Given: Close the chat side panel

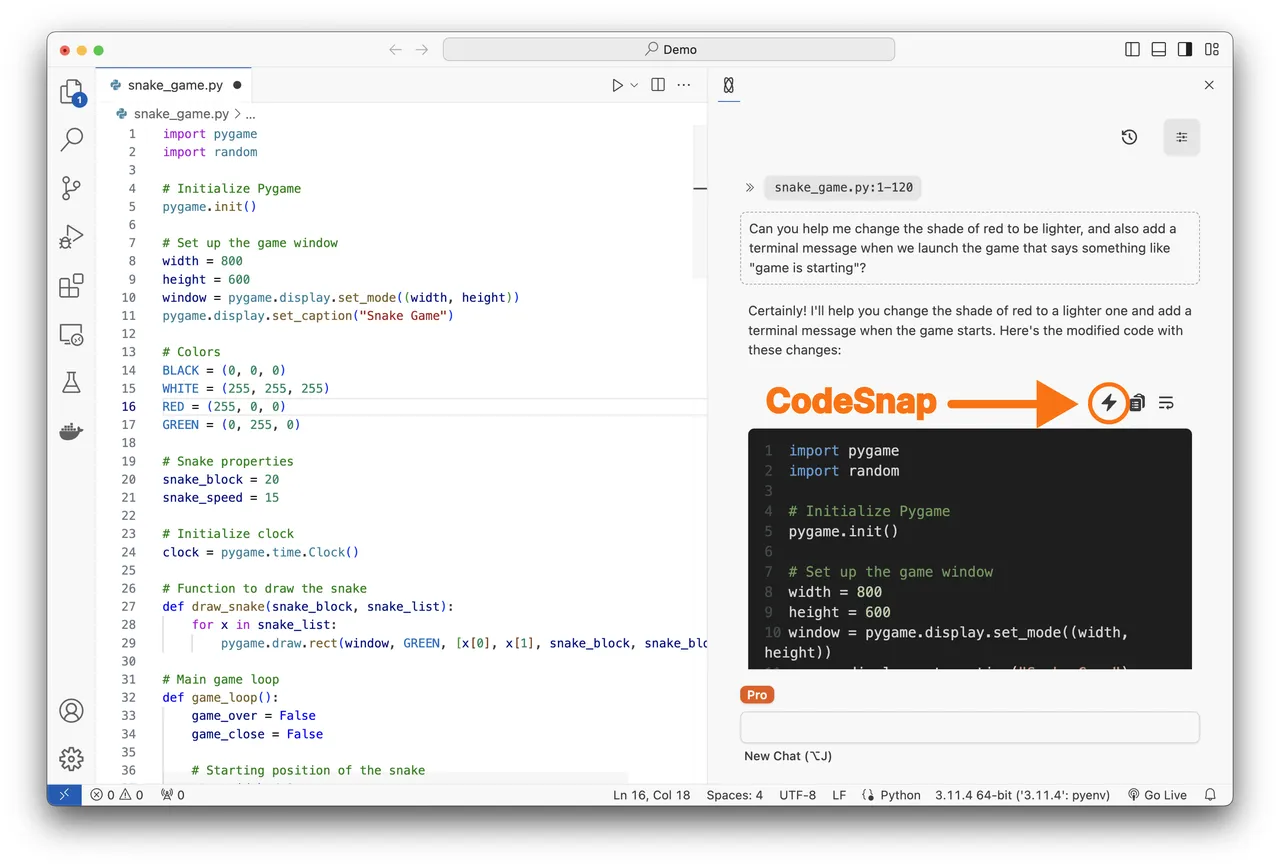Looking at the screenshot, I should click(x=1209, y=85).
